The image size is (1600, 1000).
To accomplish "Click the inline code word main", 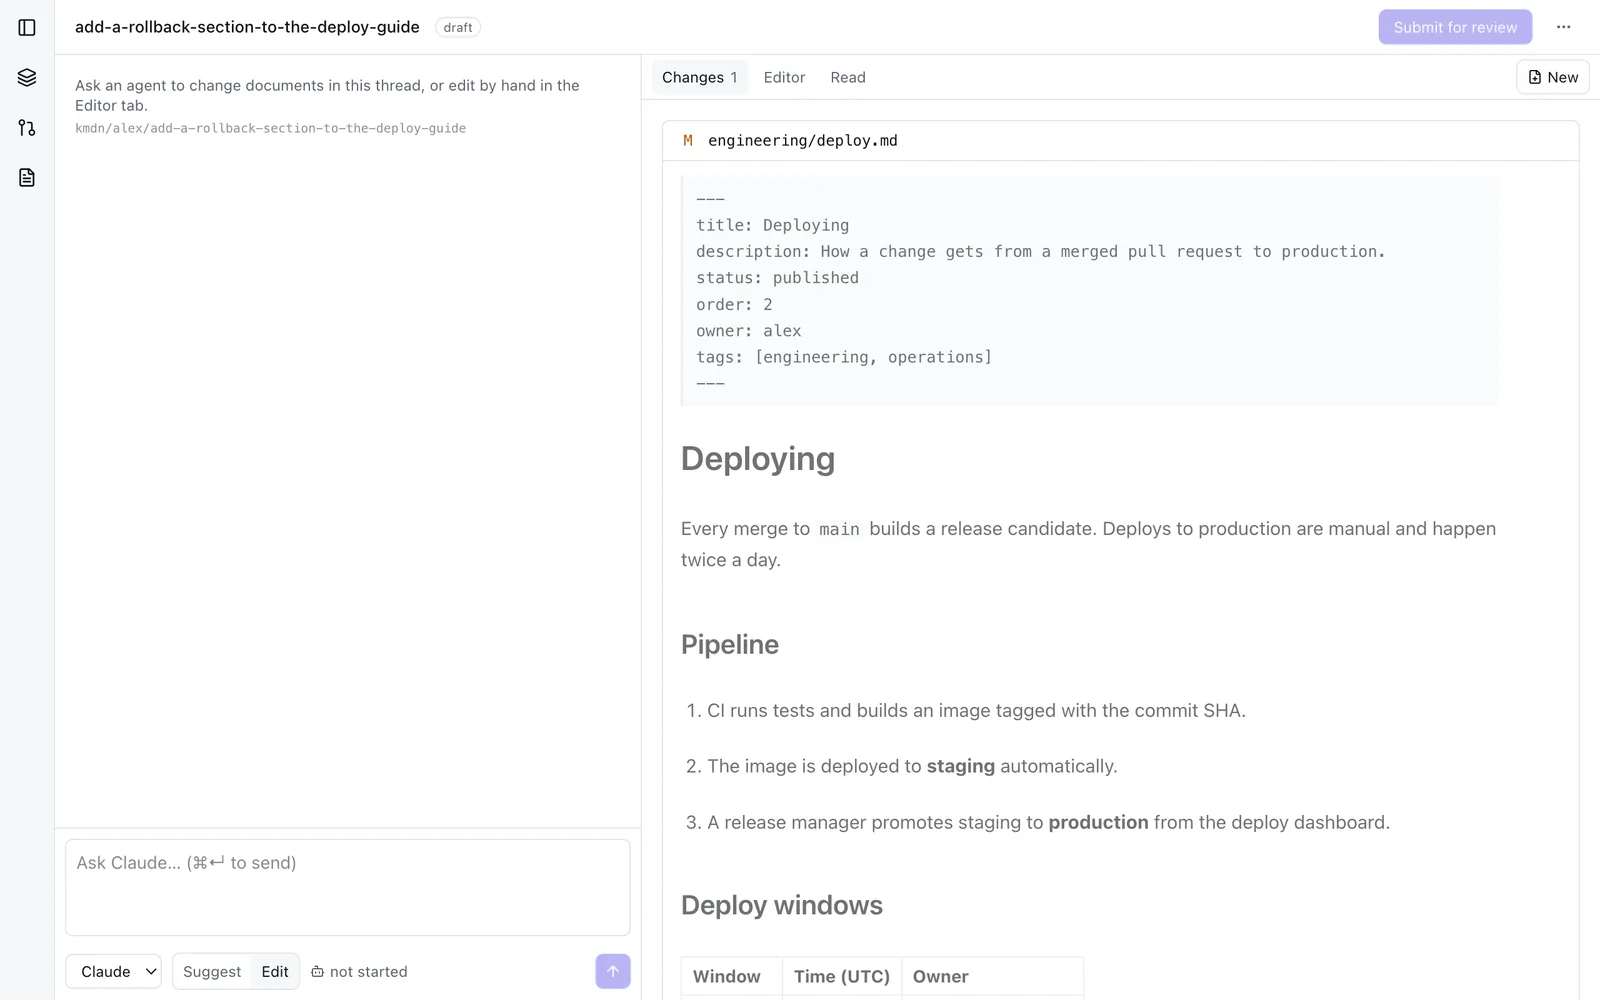I will point(839,529).
